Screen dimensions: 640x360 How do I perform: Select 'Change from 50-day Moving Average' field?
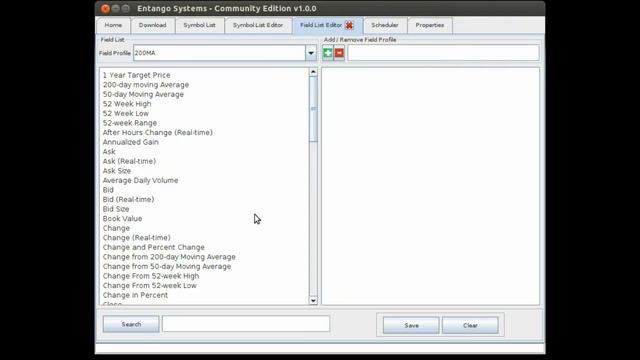[167, 267]
